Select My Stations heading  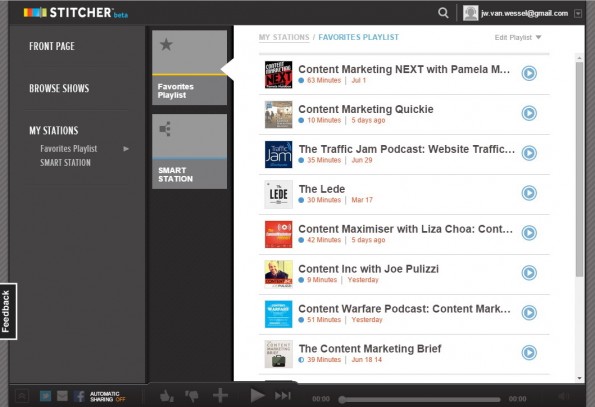click(54, 130)
